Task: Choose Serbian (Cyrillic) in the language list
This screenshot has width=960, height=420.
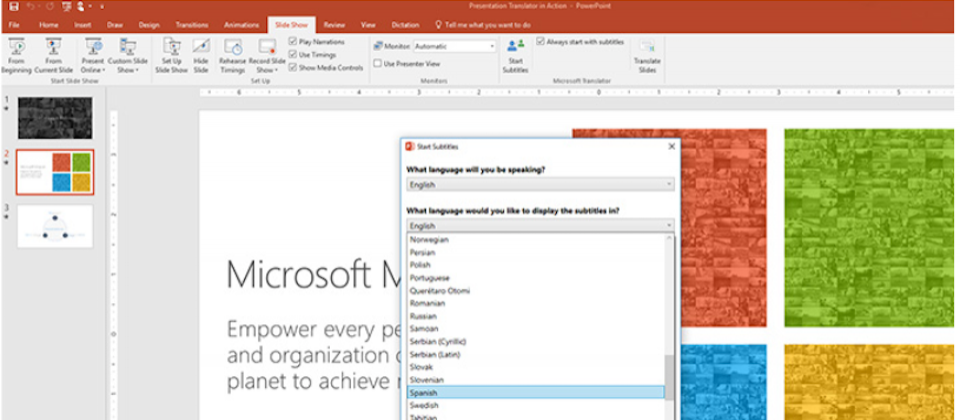Action: [536, 342]
